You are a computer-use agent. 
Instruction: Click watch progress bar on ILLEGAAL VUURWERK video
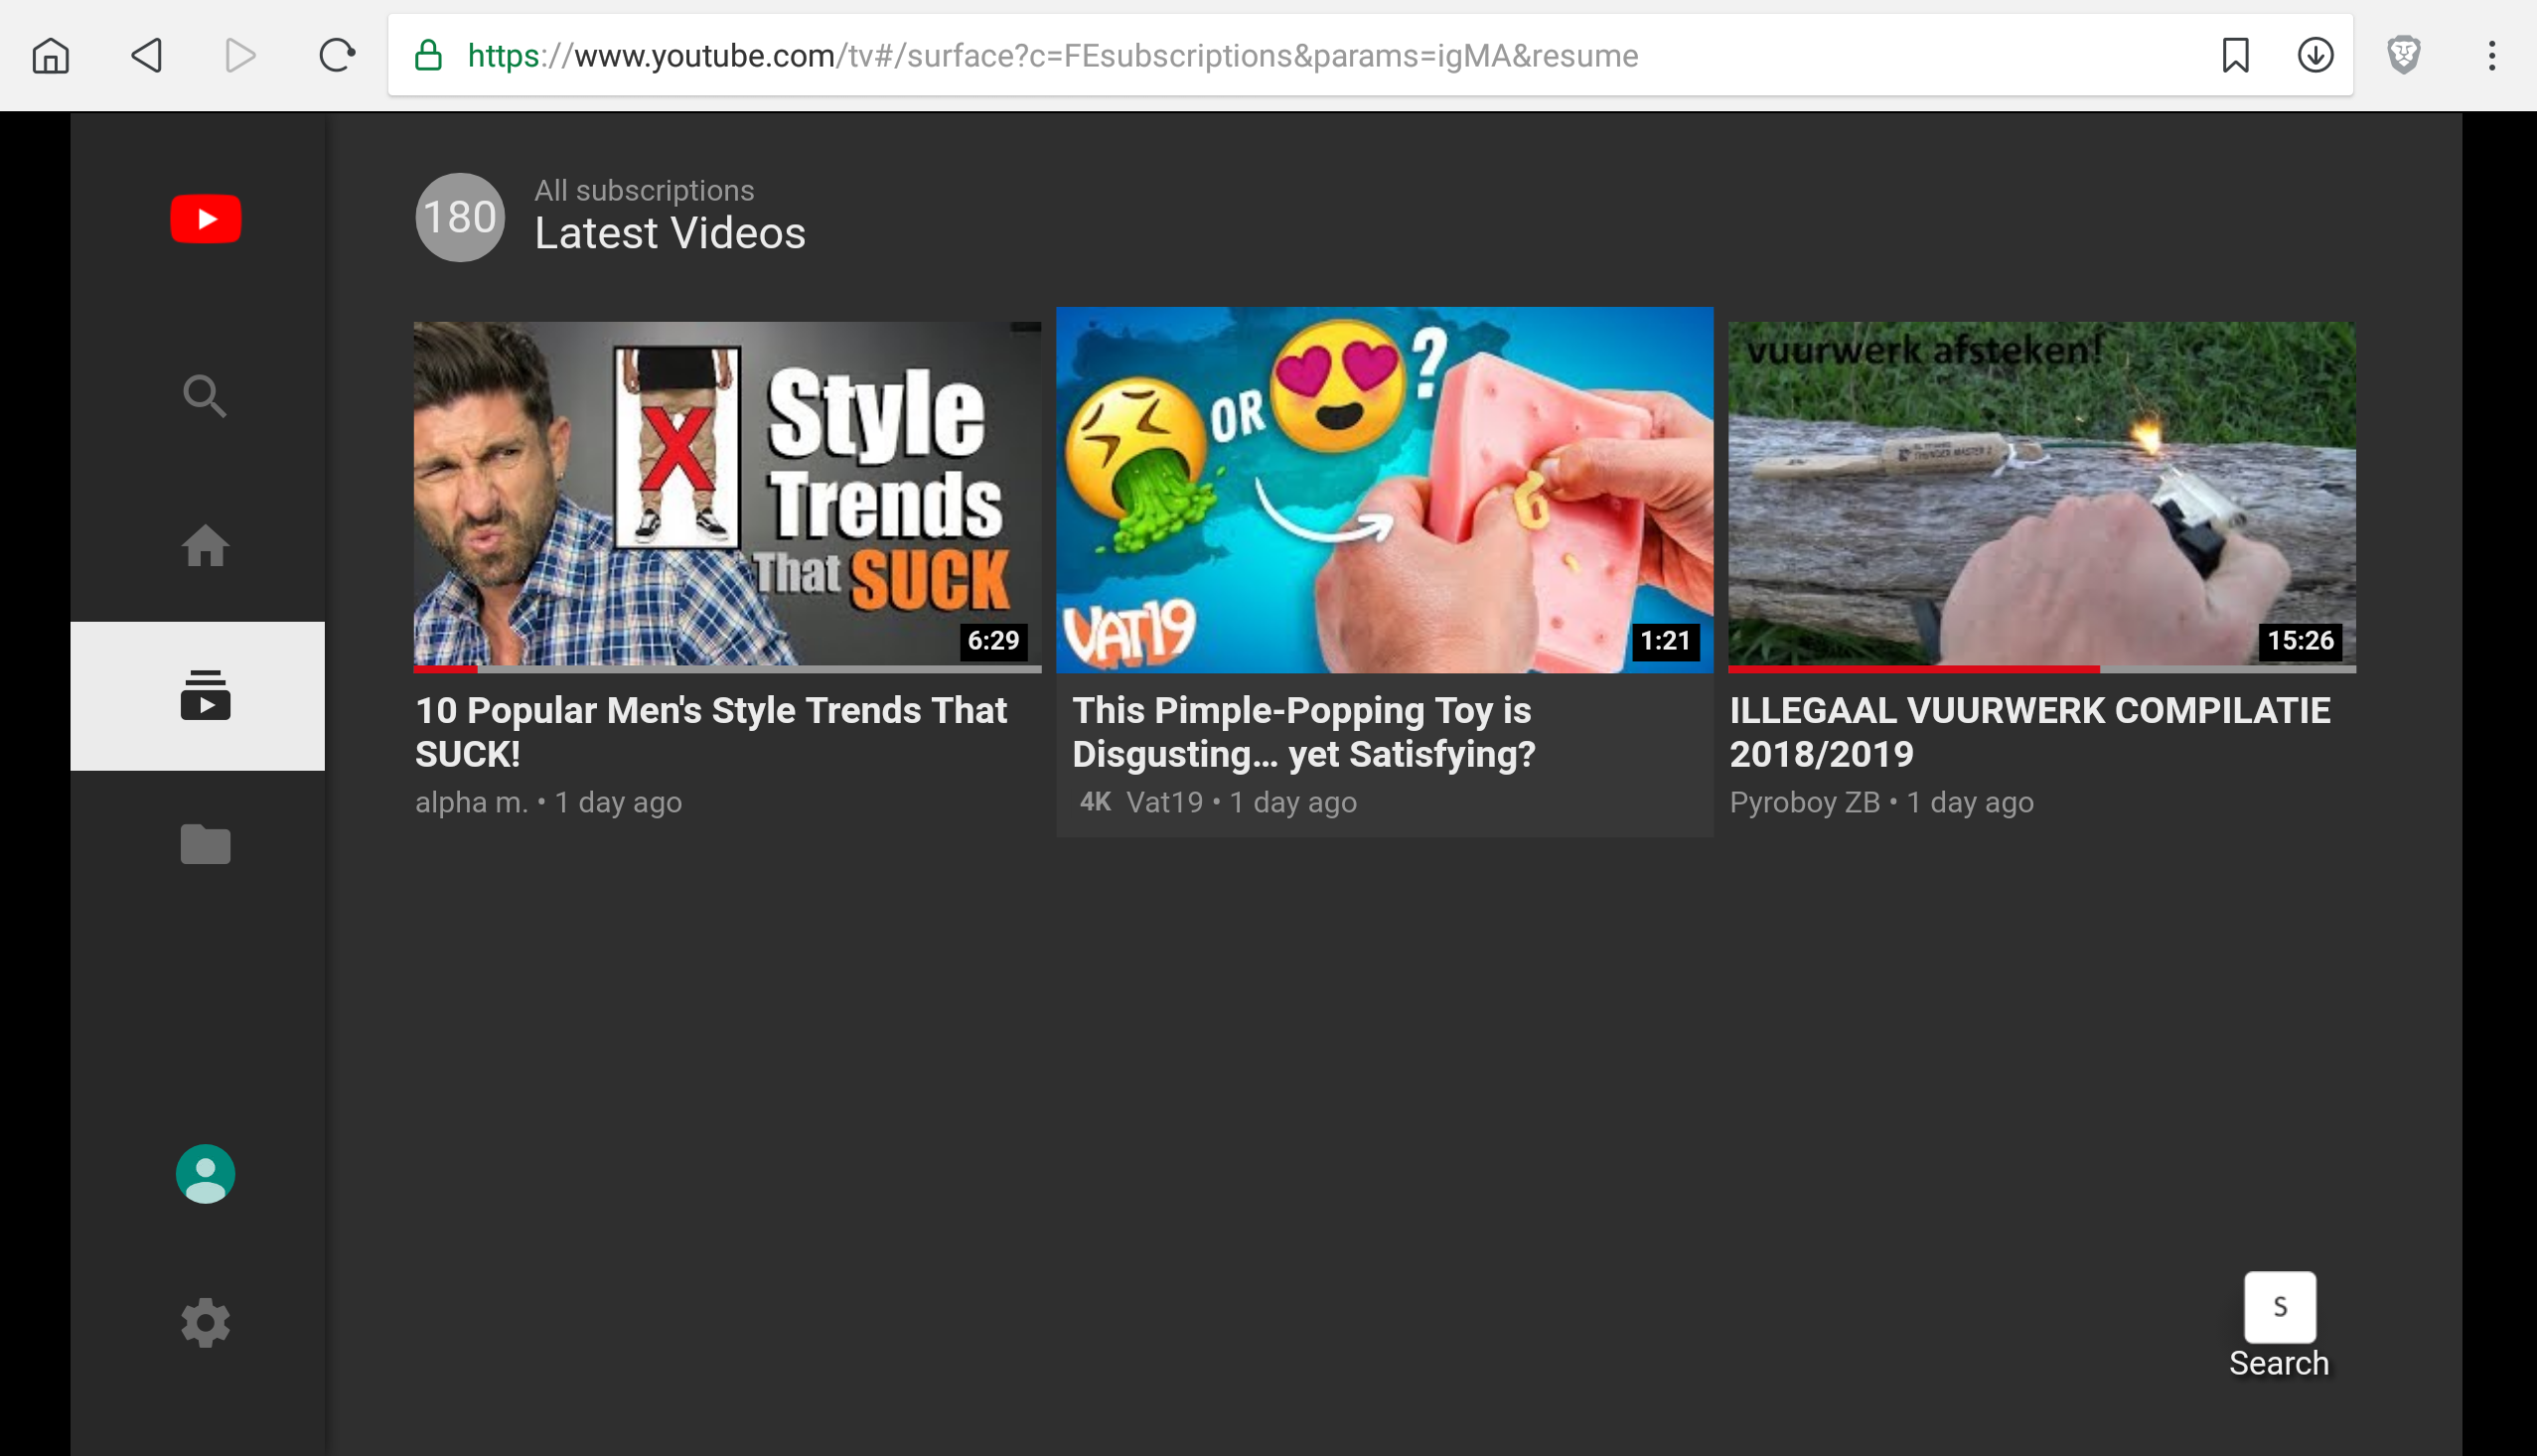click(x=2040, y=668)
